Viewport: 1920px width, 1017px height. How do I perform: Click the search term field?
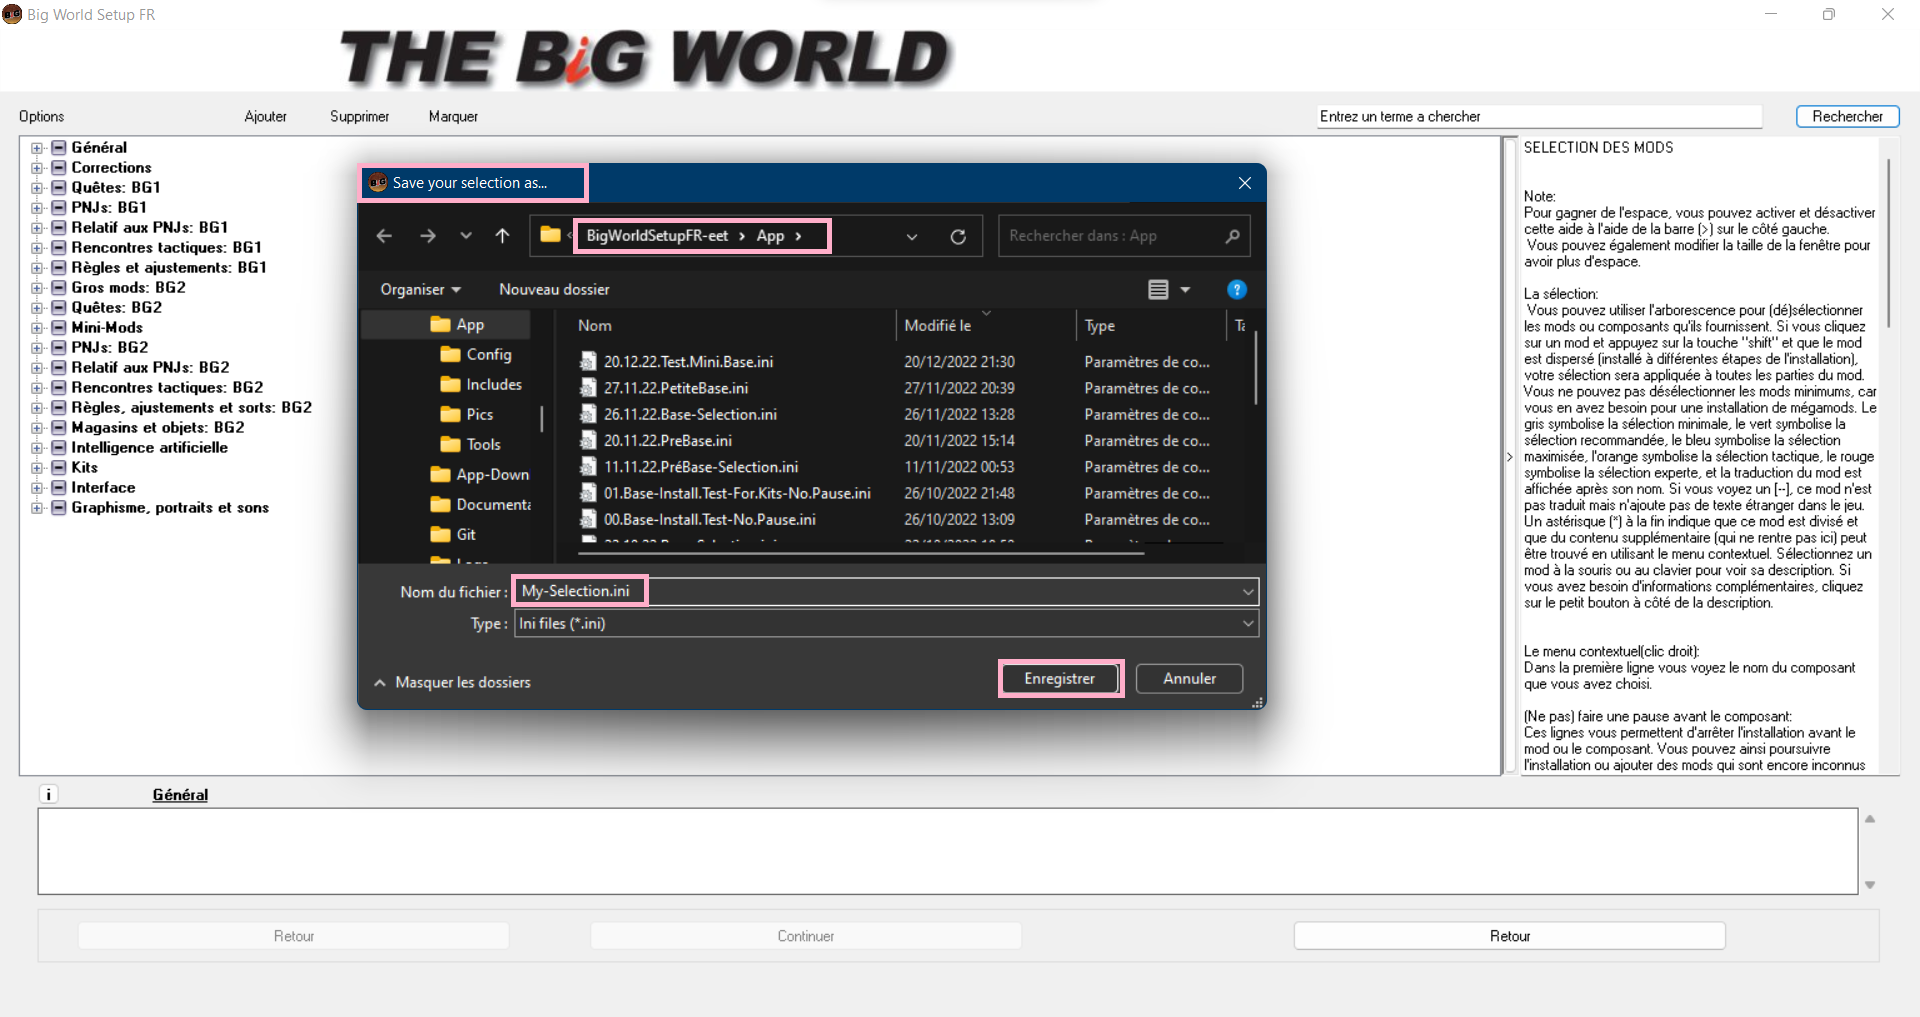tap(1539, 117)
